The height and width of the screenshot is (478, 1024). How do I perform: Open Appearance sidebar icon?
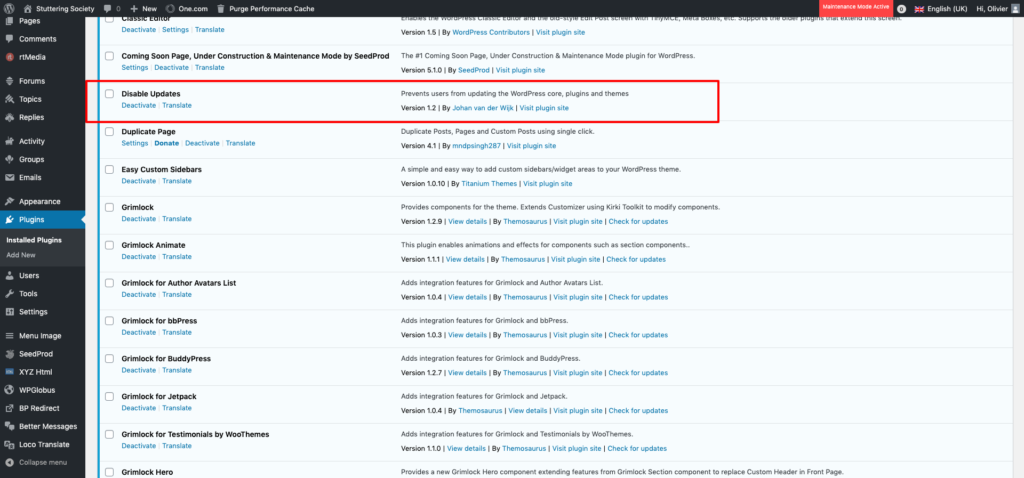[x=9, y=202]
